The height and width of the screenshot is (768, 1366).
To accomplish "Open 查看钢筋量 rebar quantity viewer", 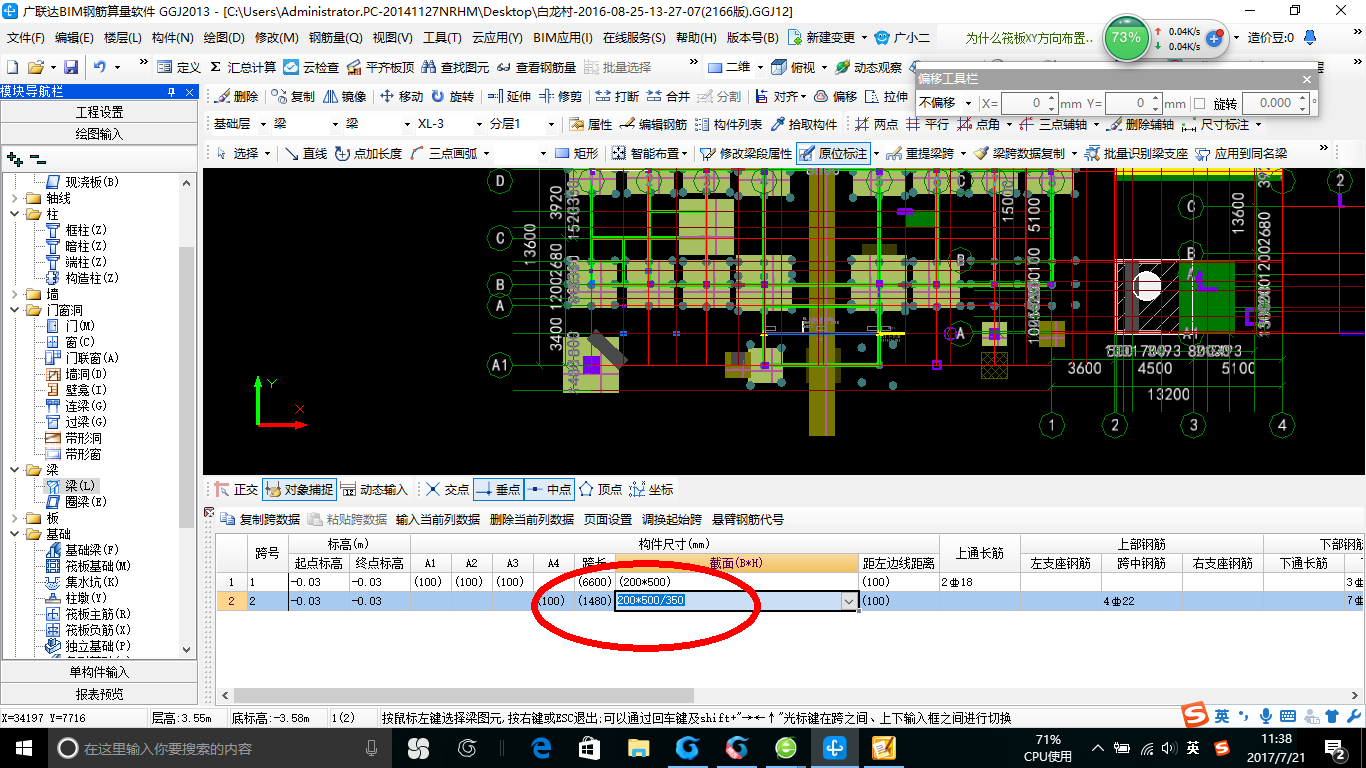I will tap(536, 67).
